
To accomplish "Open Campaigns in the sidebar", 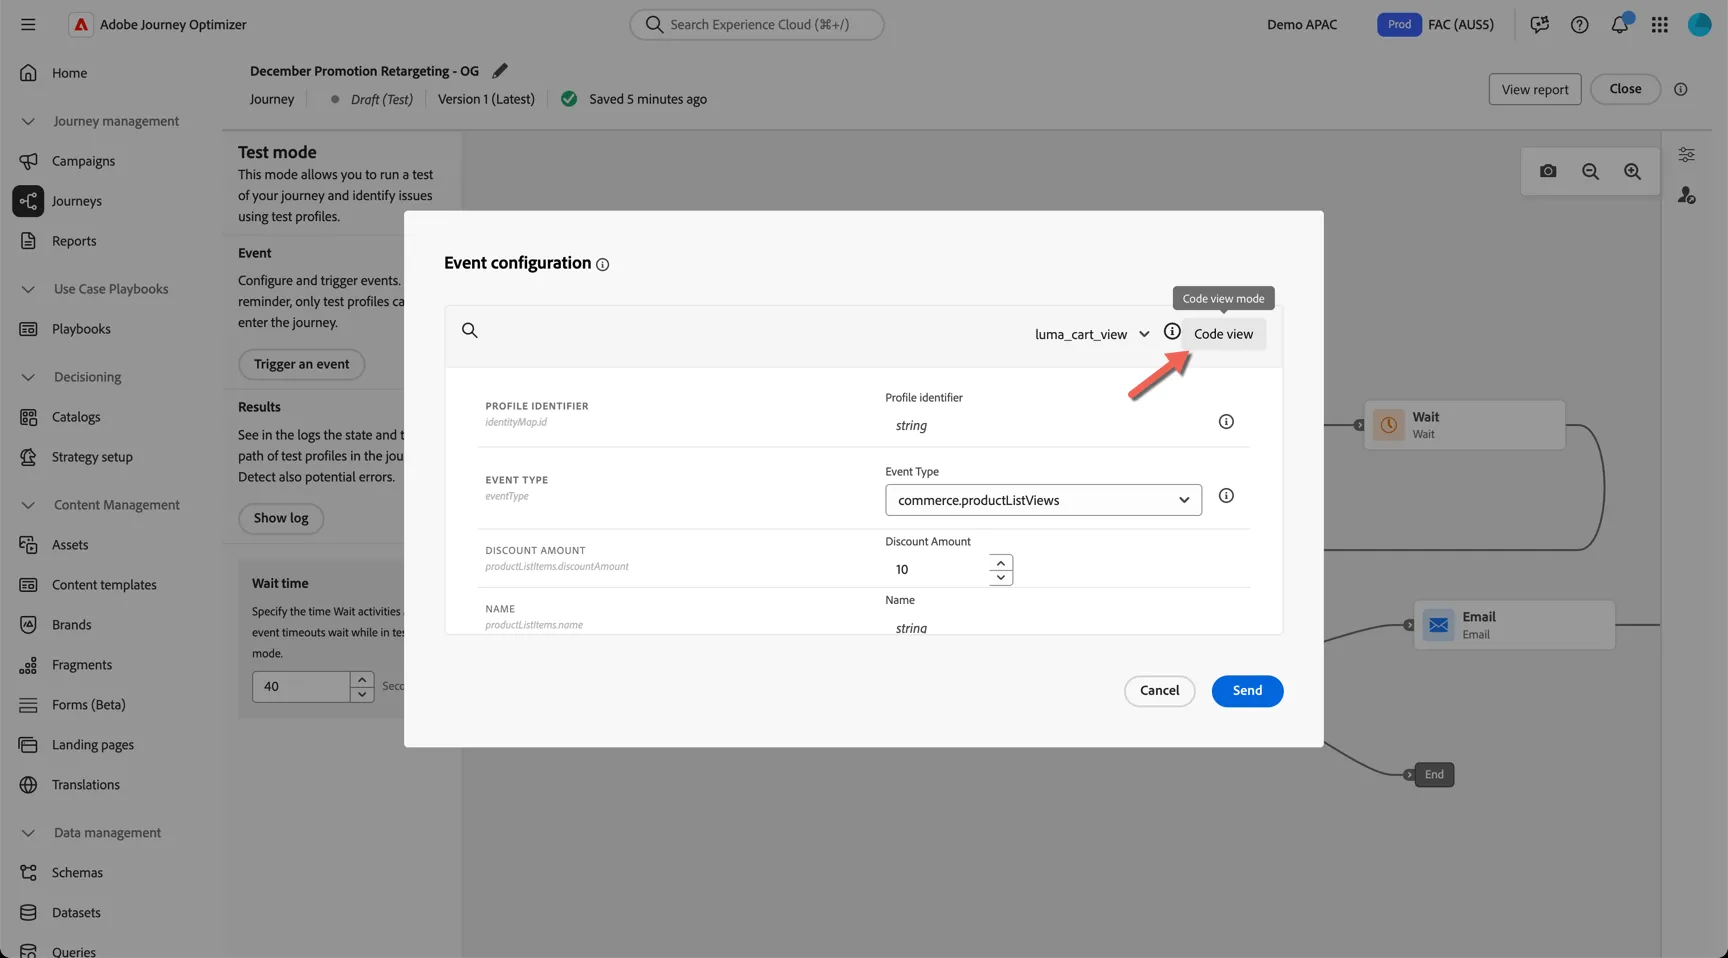I will [x=83, y=161].
